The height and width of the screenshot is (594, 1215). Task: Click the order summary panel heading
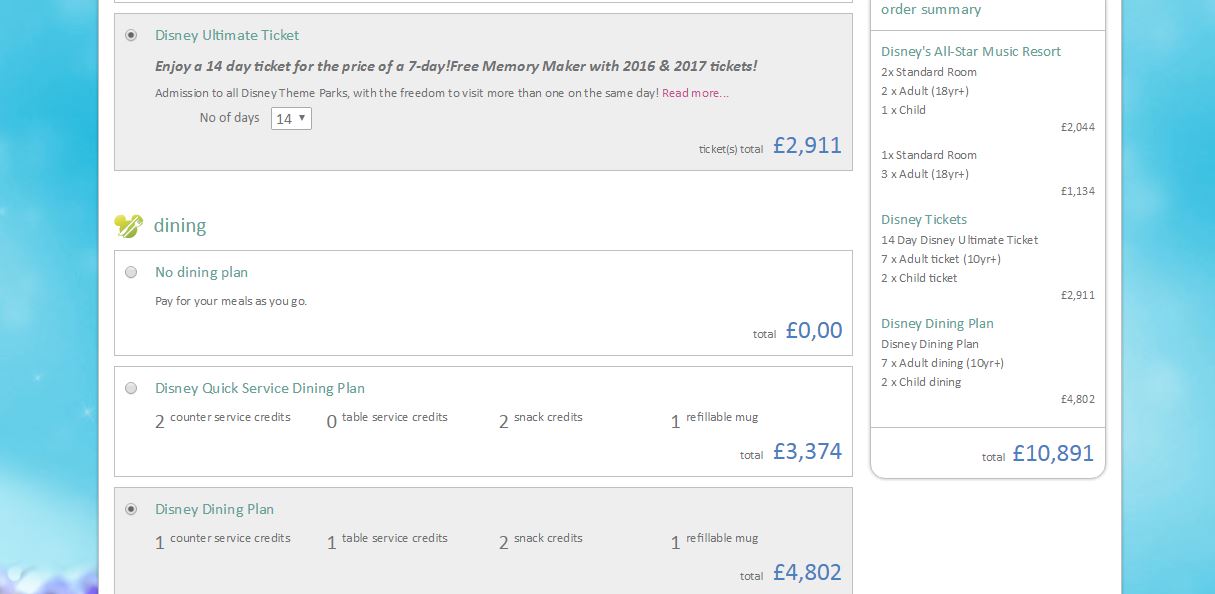click(x=931, y=10)
